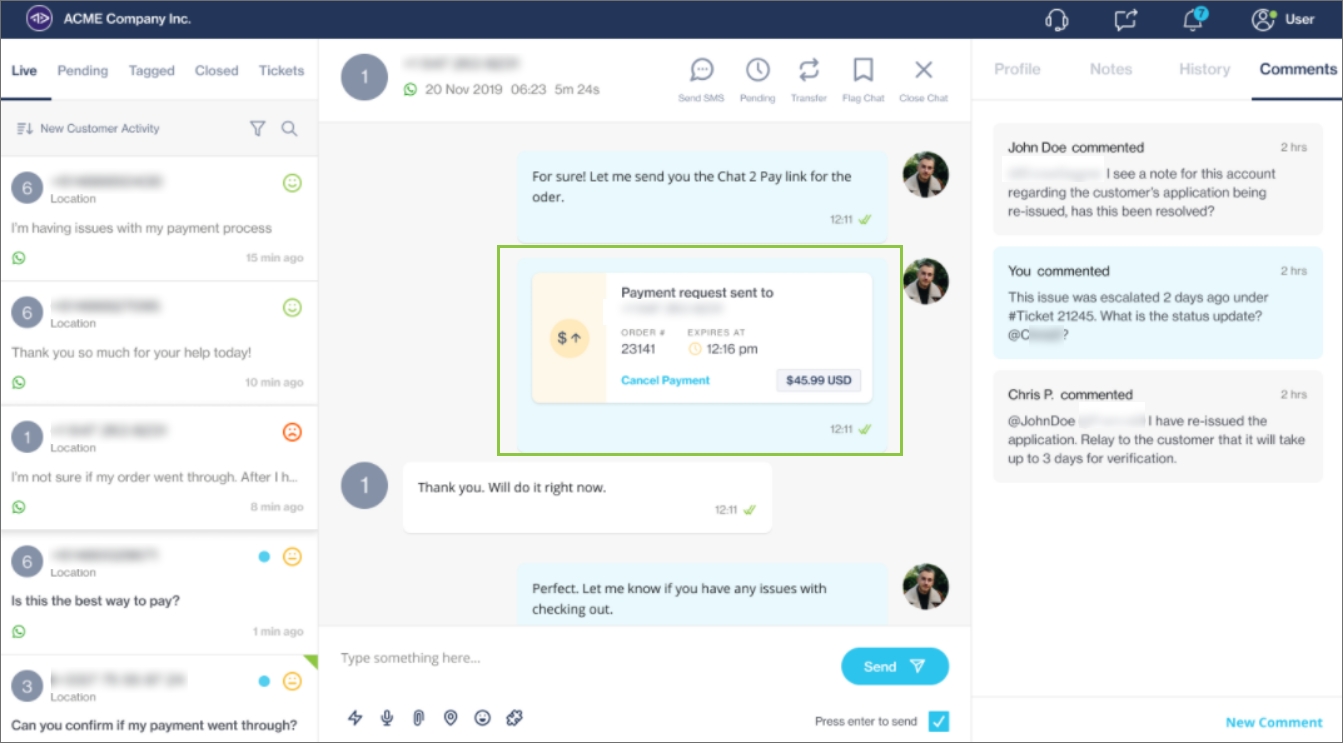Click the Transfer chat icon
Screen dimensions: 1343x743
809,71
